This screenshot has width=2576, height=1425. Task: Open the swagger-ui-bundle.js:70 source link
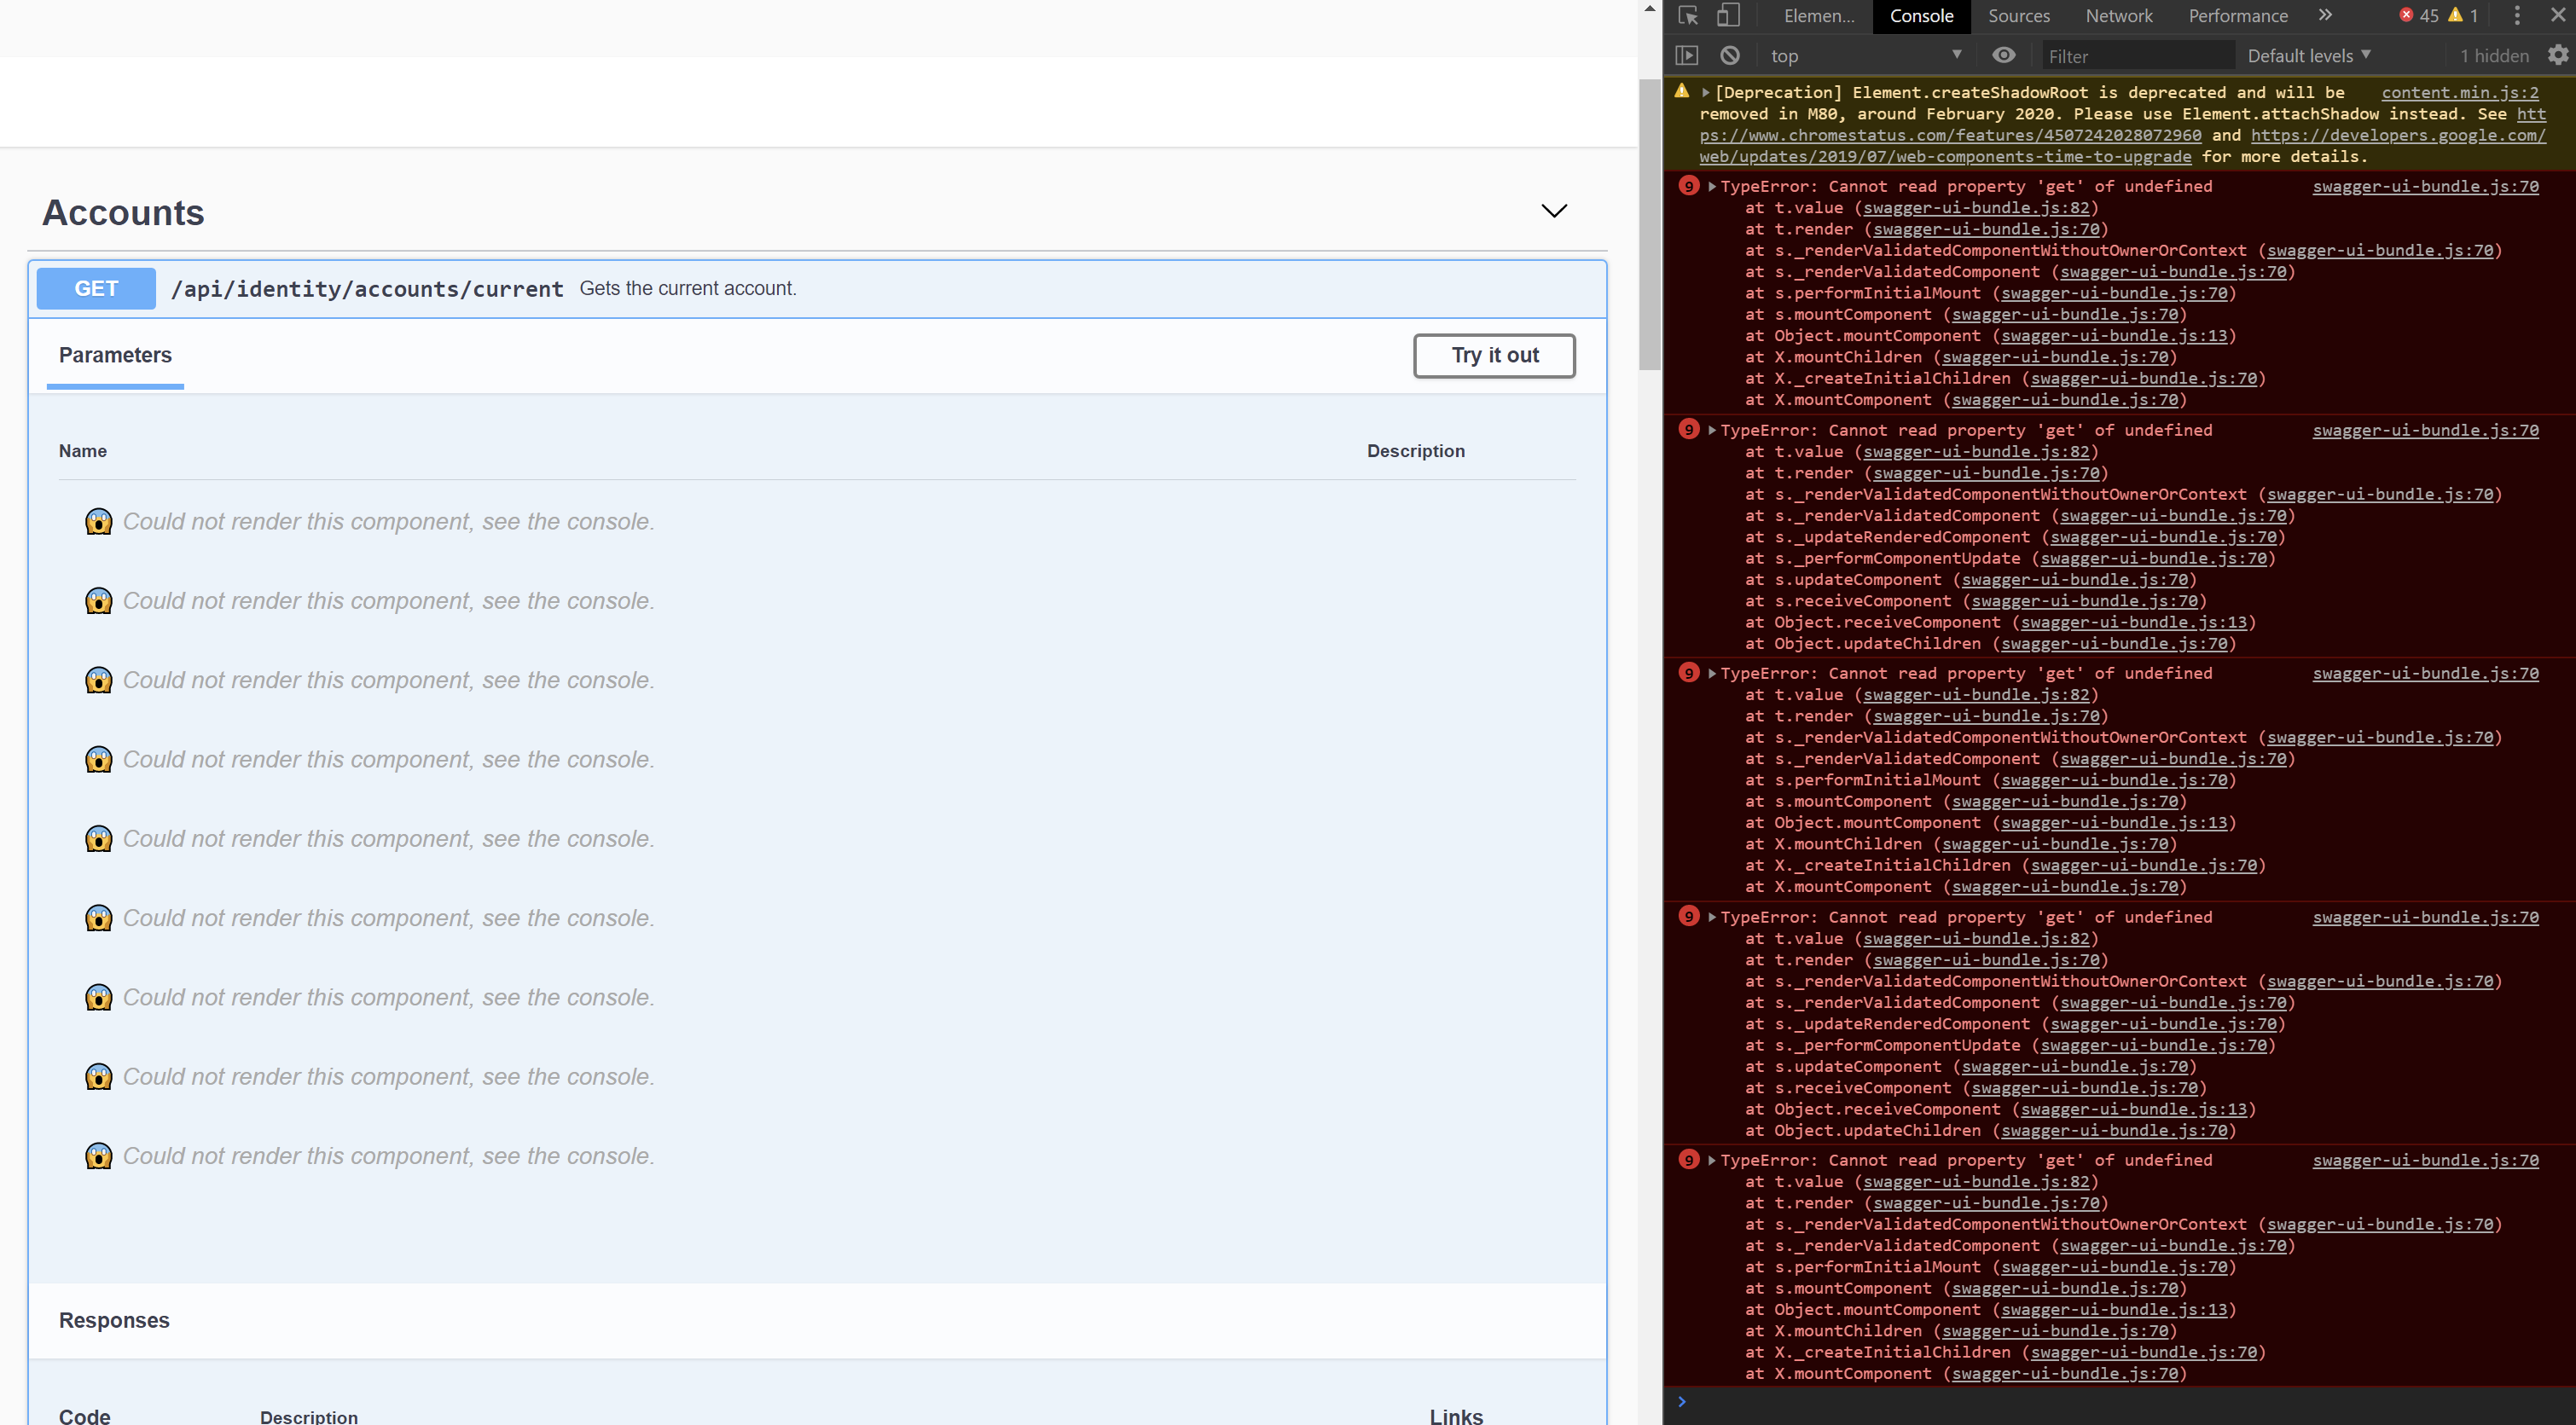coord(2424,186)
